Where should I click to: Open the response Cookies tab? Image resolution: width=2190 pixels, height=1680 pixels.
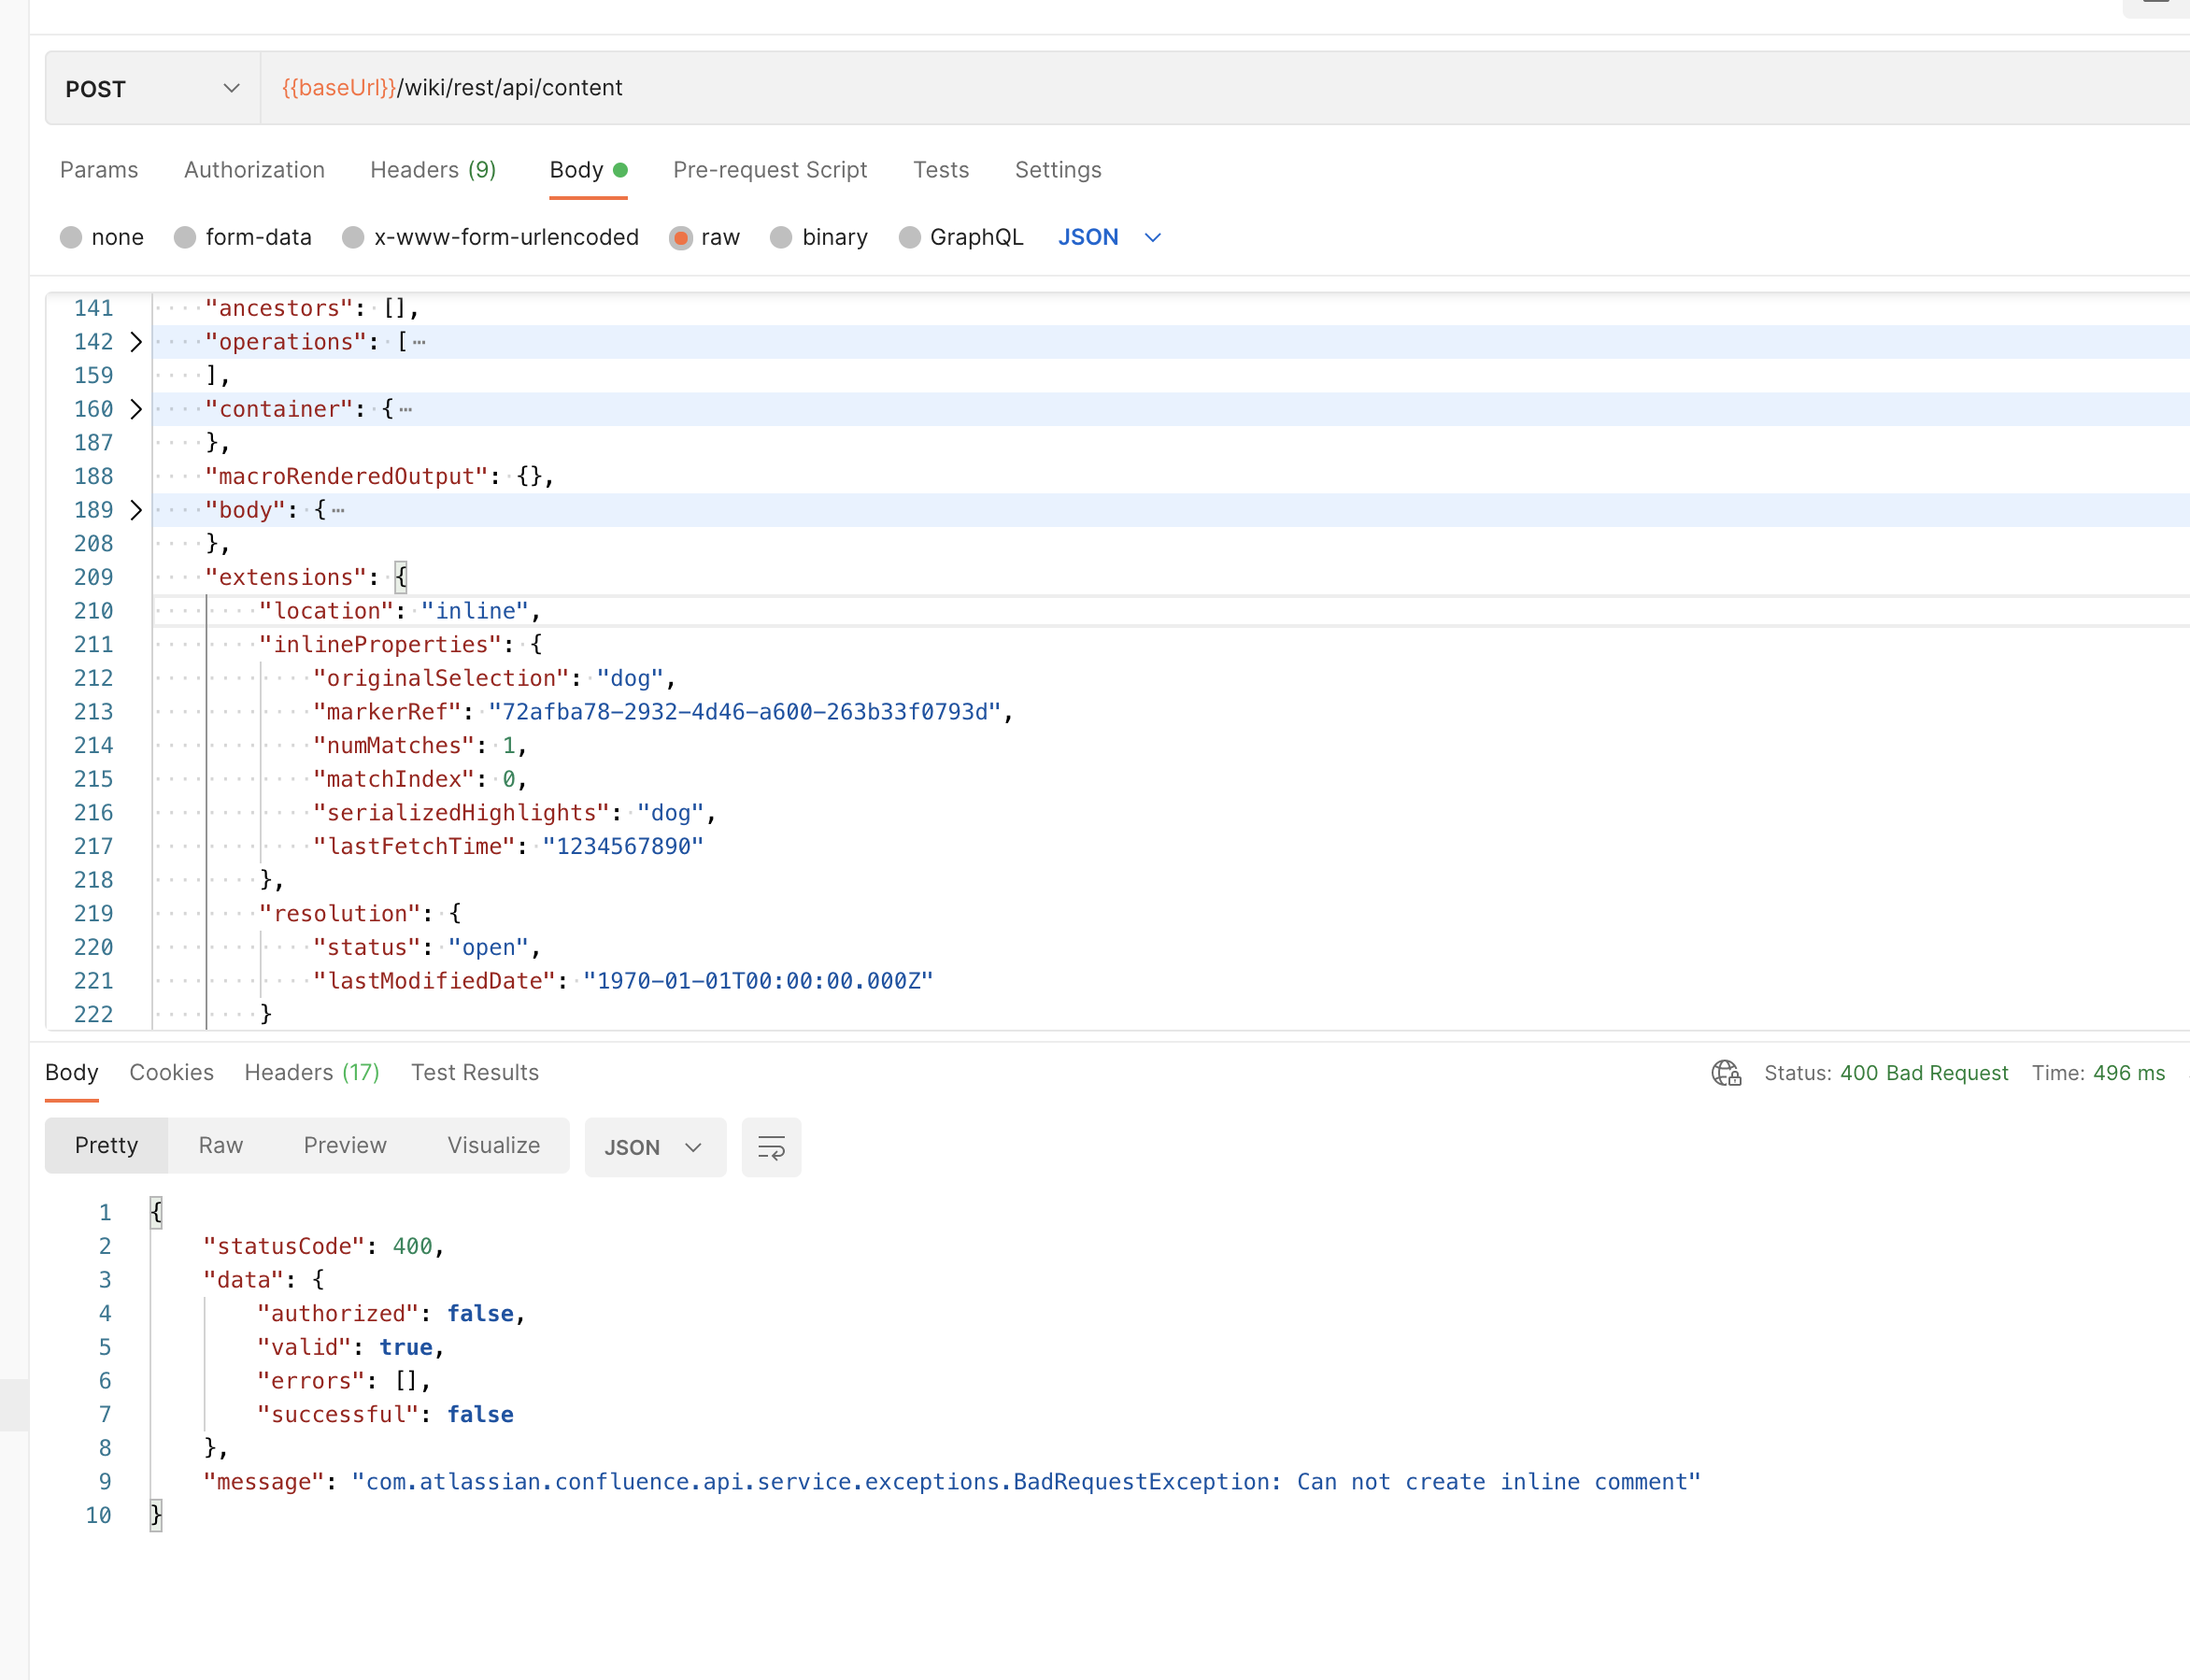(x=171, y=1072)
